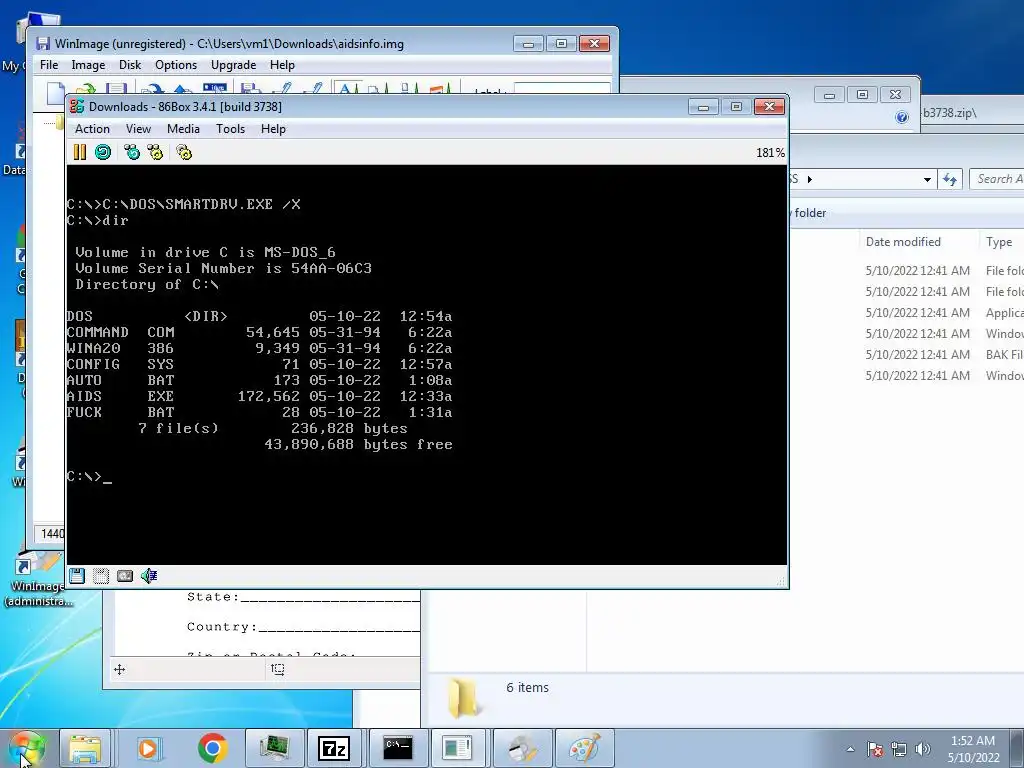Click the network icon in system tray
1024x768 pixels.
coord(899,749)
